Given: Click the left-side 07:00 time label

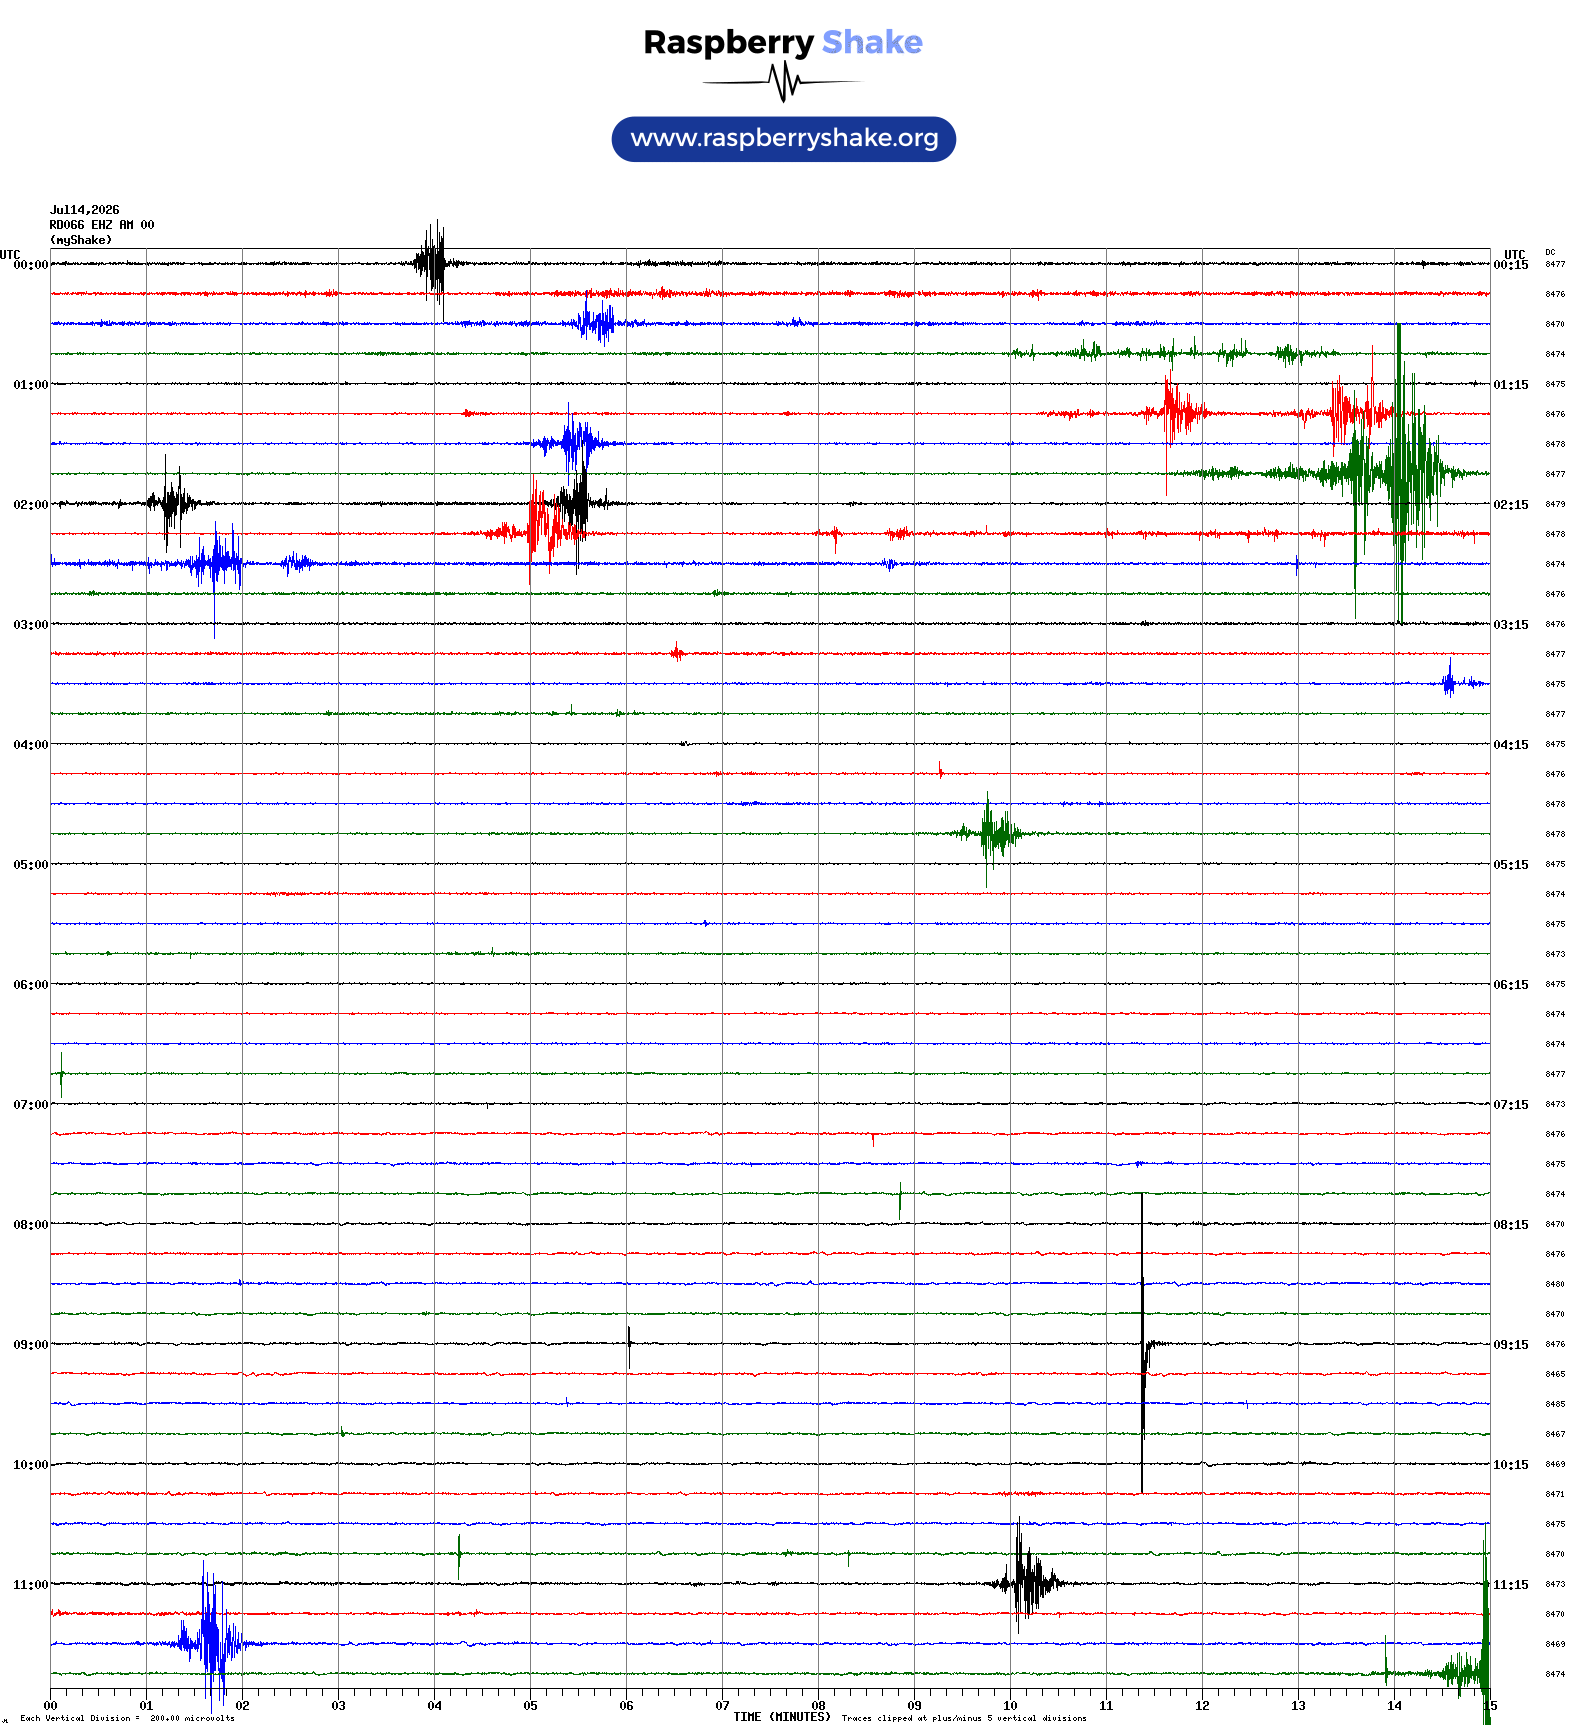Looking at the screenshot, I should tap(31, 1105).
